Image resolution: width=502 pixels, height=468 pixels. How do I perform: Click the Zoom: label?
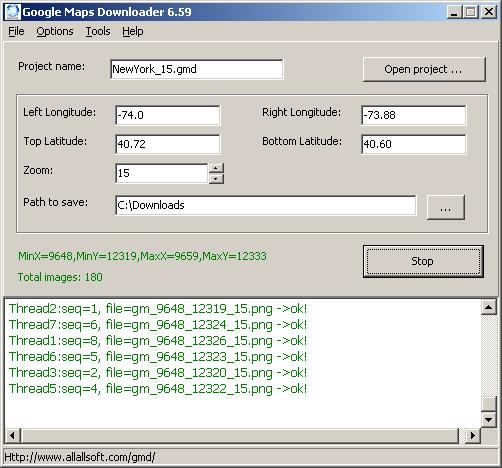tap(38, 170)
